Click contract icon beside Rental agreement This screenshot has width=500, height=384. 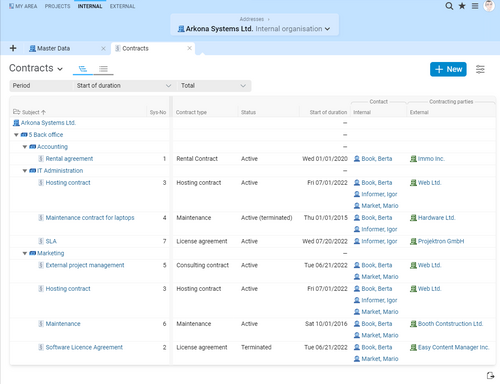[41, 159]
